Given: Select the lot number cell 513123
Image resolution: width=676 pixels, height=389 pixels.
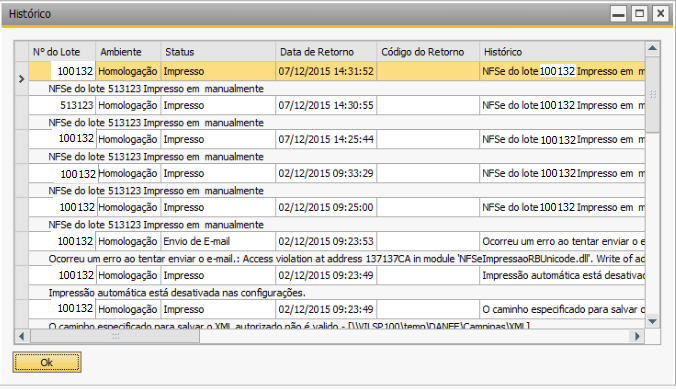Looking at the screenshot, I should coord(62,105).
